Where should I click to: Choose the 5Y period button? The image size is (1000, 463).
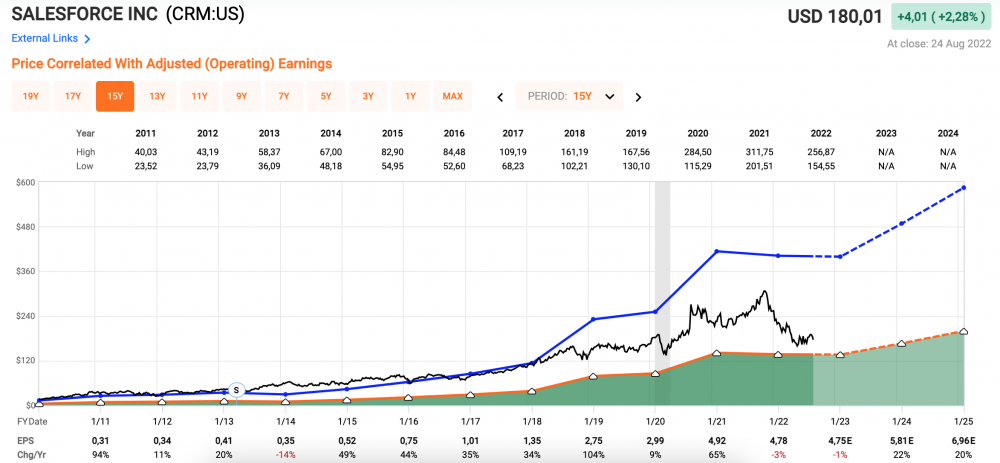326,96
